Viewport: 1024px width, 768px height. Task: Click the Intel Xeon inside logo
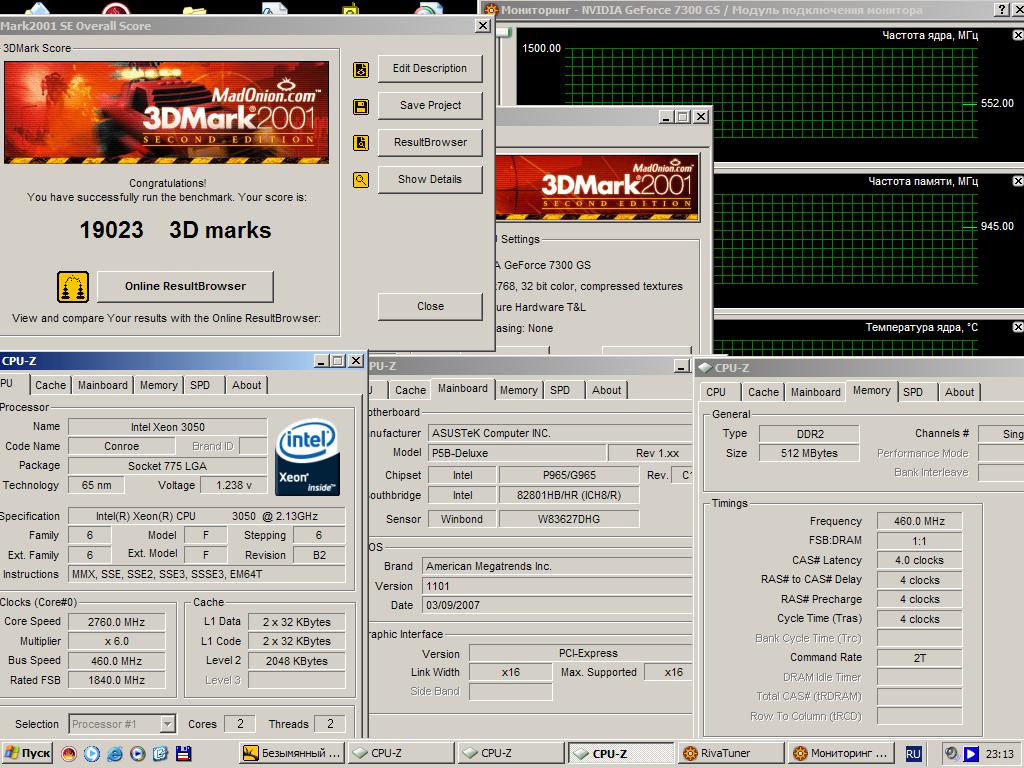[307, 456]
